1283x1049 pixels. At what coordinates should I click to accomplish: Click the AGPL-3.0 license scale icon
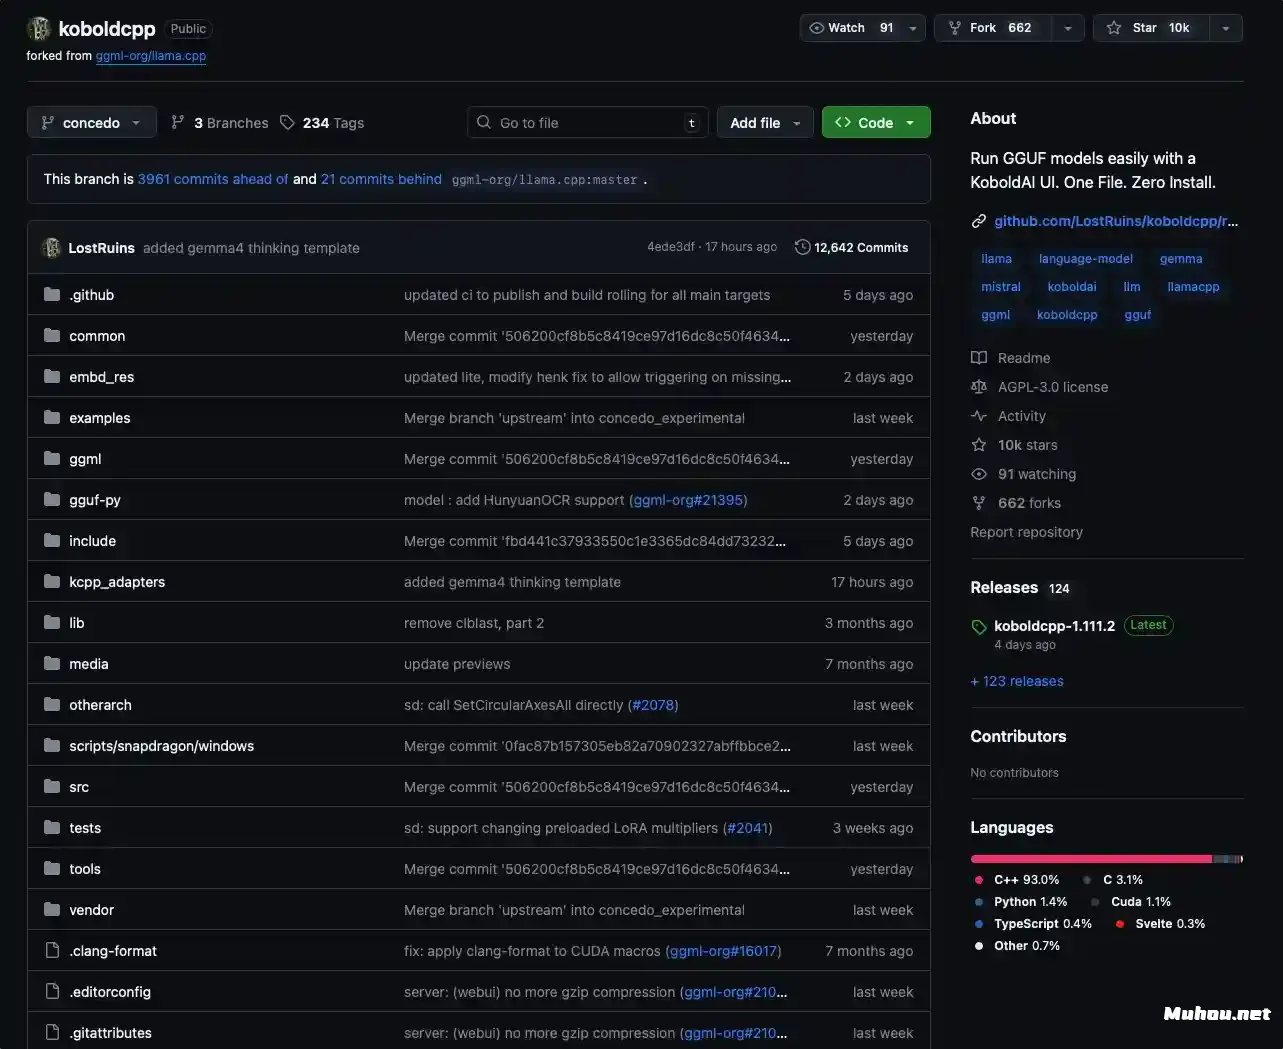click(x=979, y=387)
